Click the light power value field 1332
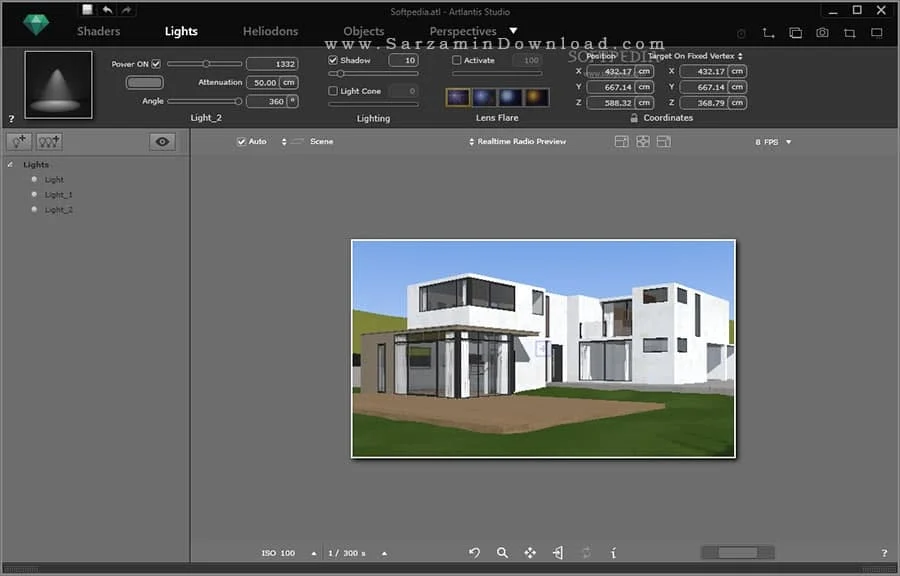This screenshot has width=900, height=576. tap(272, 64)
